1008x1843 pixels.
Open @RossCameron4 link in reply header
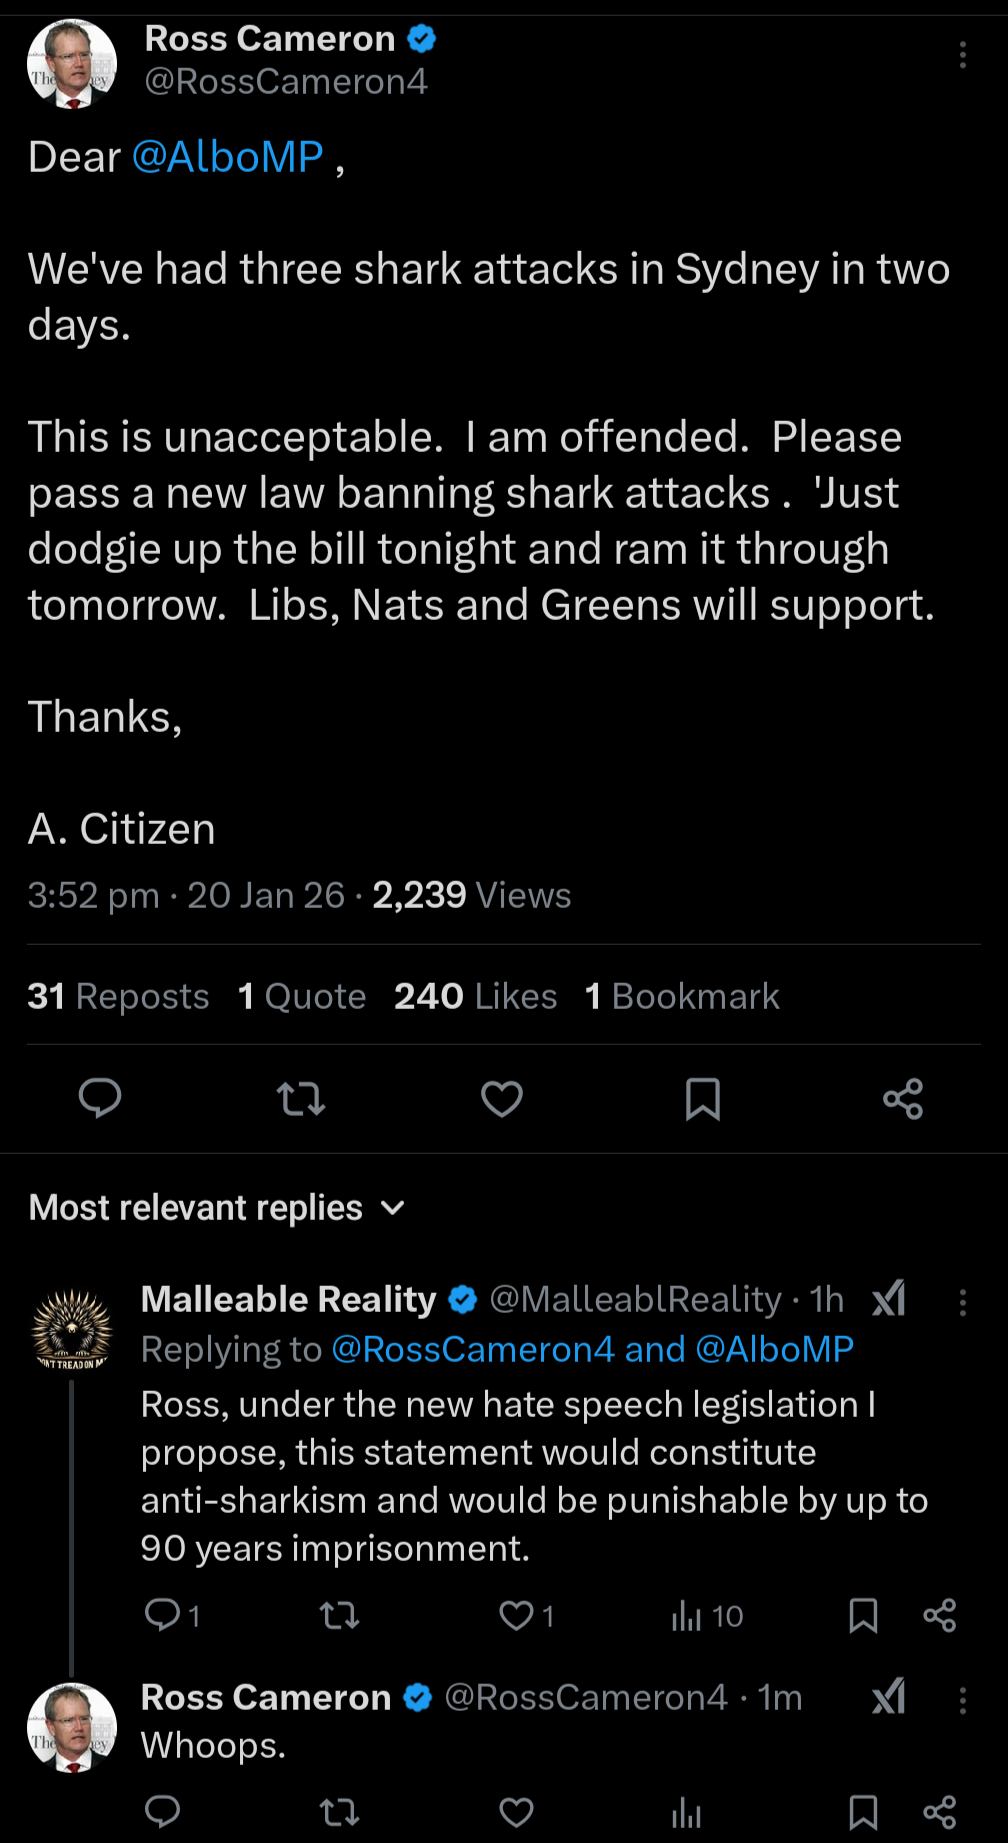pos(472,1349)
